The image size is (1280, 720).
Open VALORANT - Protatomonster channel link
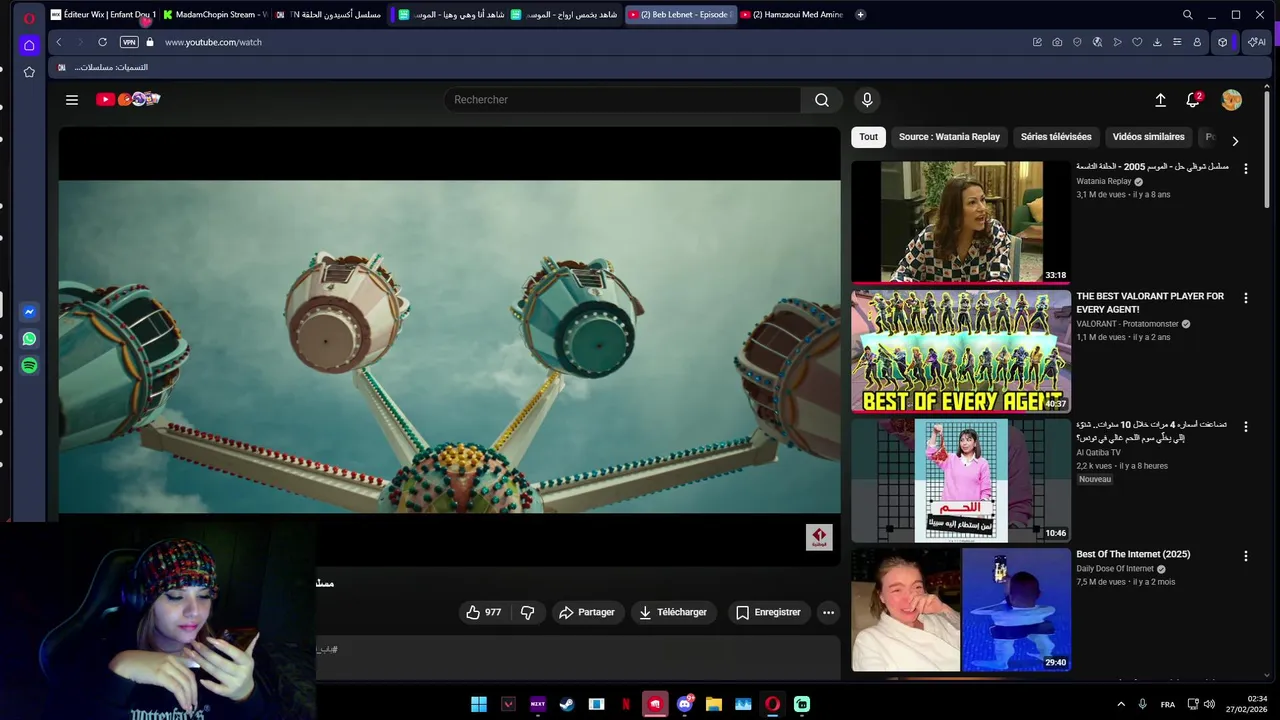click(x=1127, y=324)
